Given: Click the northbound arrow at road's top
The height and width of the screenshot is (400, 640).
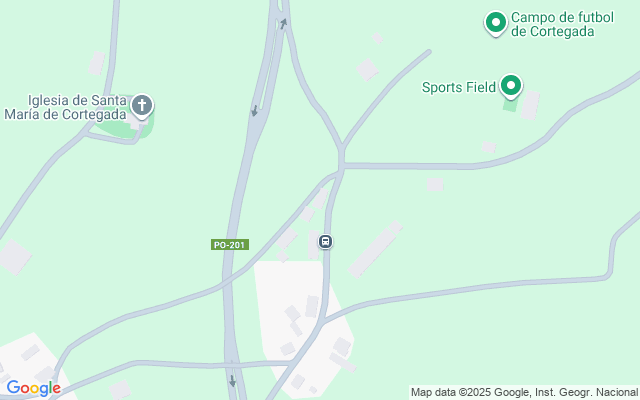Looking at the screenshot, I should [284, 23].
